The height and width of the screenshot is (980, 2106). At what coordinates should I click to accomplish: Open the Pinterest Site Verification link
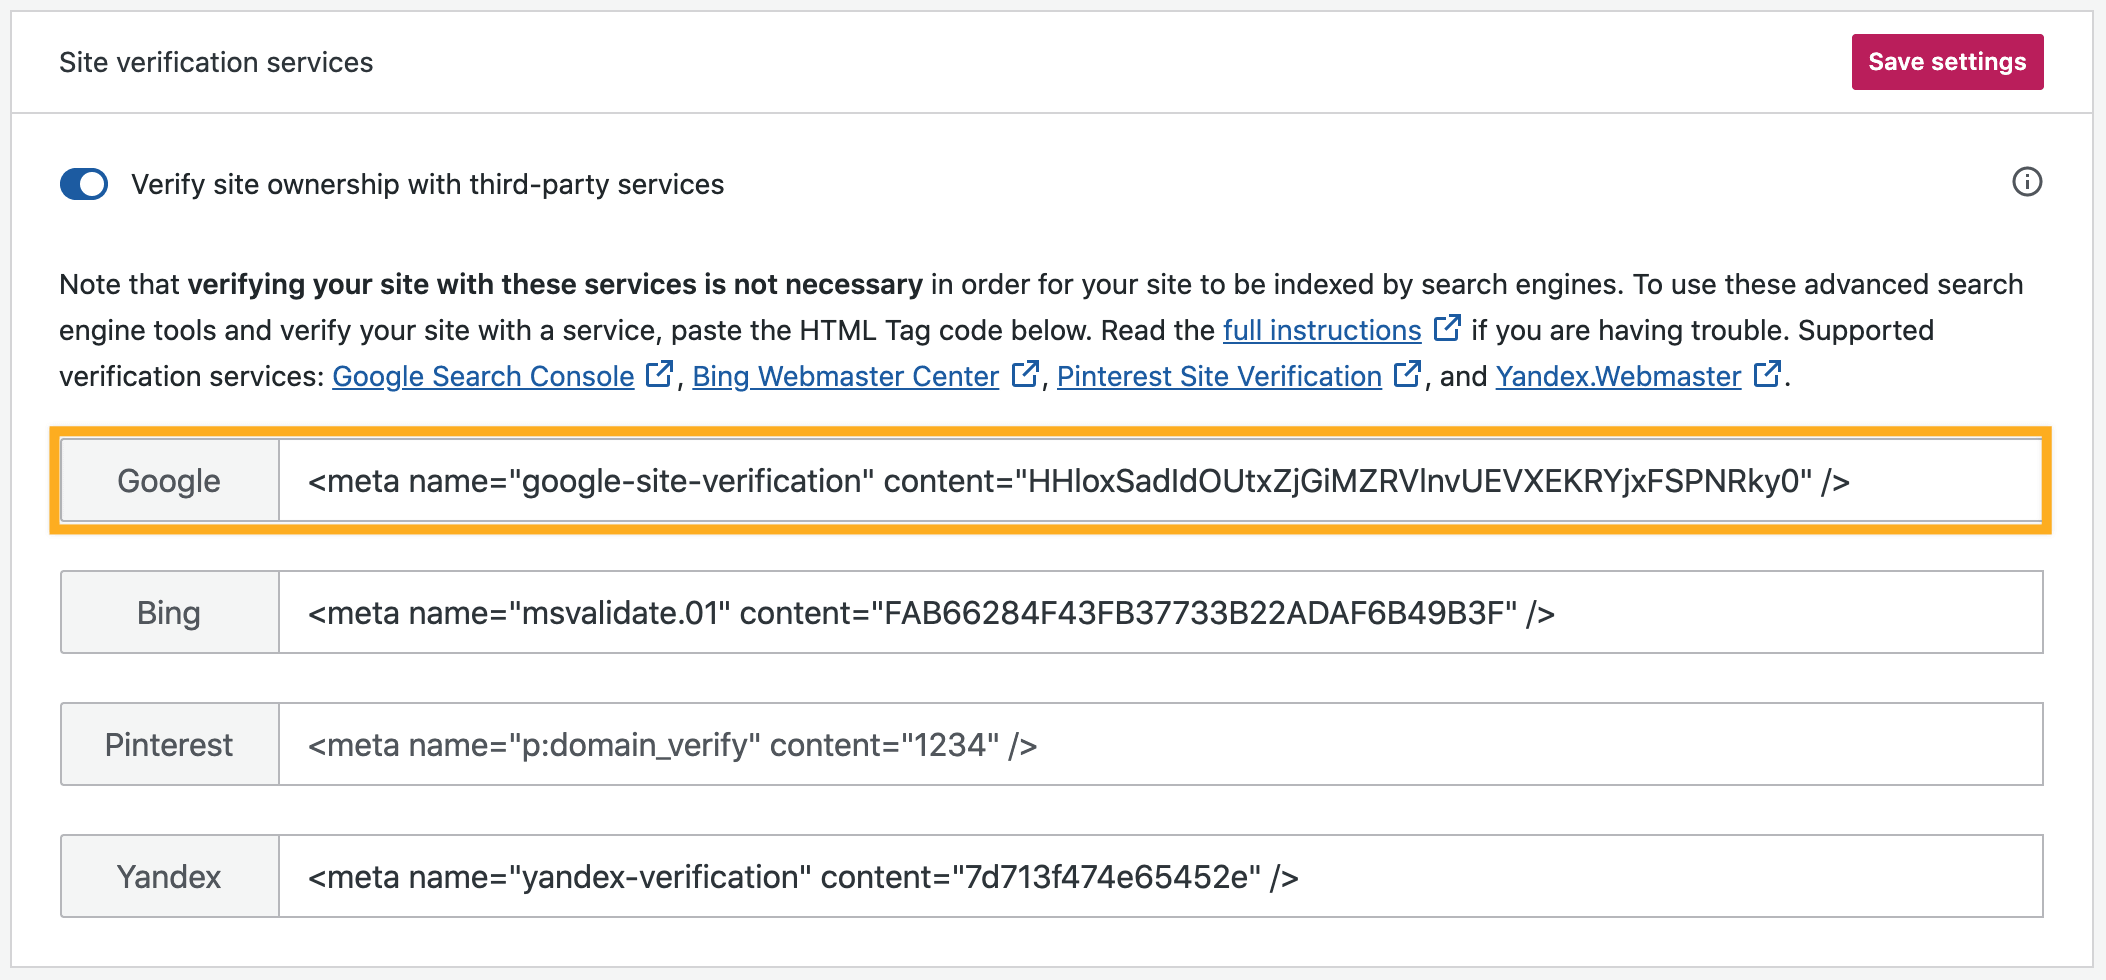pos(1220,377)
